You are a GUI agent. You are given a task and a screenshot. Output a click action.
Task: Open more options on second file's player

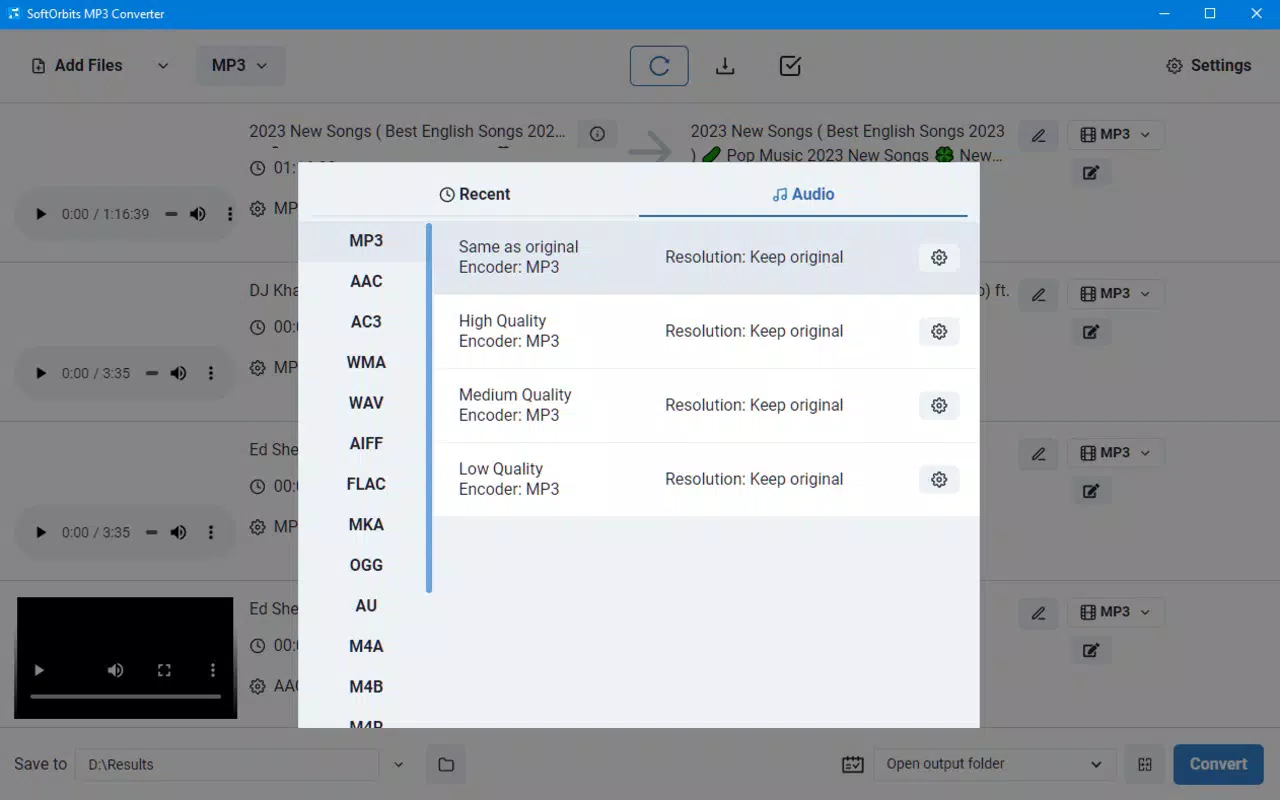(210, 373)
